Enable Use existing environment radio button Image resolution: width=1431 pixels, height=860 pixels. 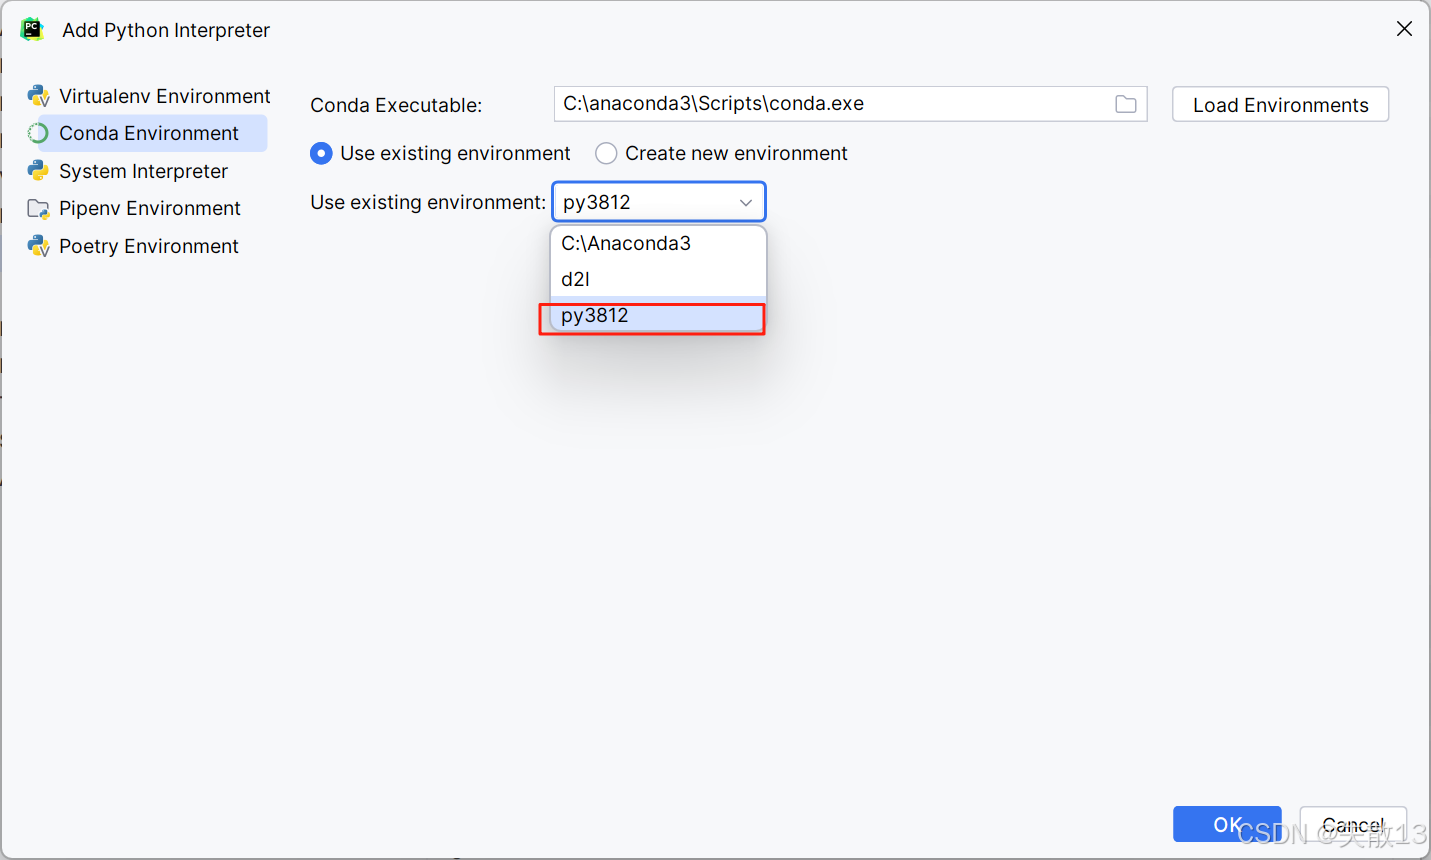(321, 153)
